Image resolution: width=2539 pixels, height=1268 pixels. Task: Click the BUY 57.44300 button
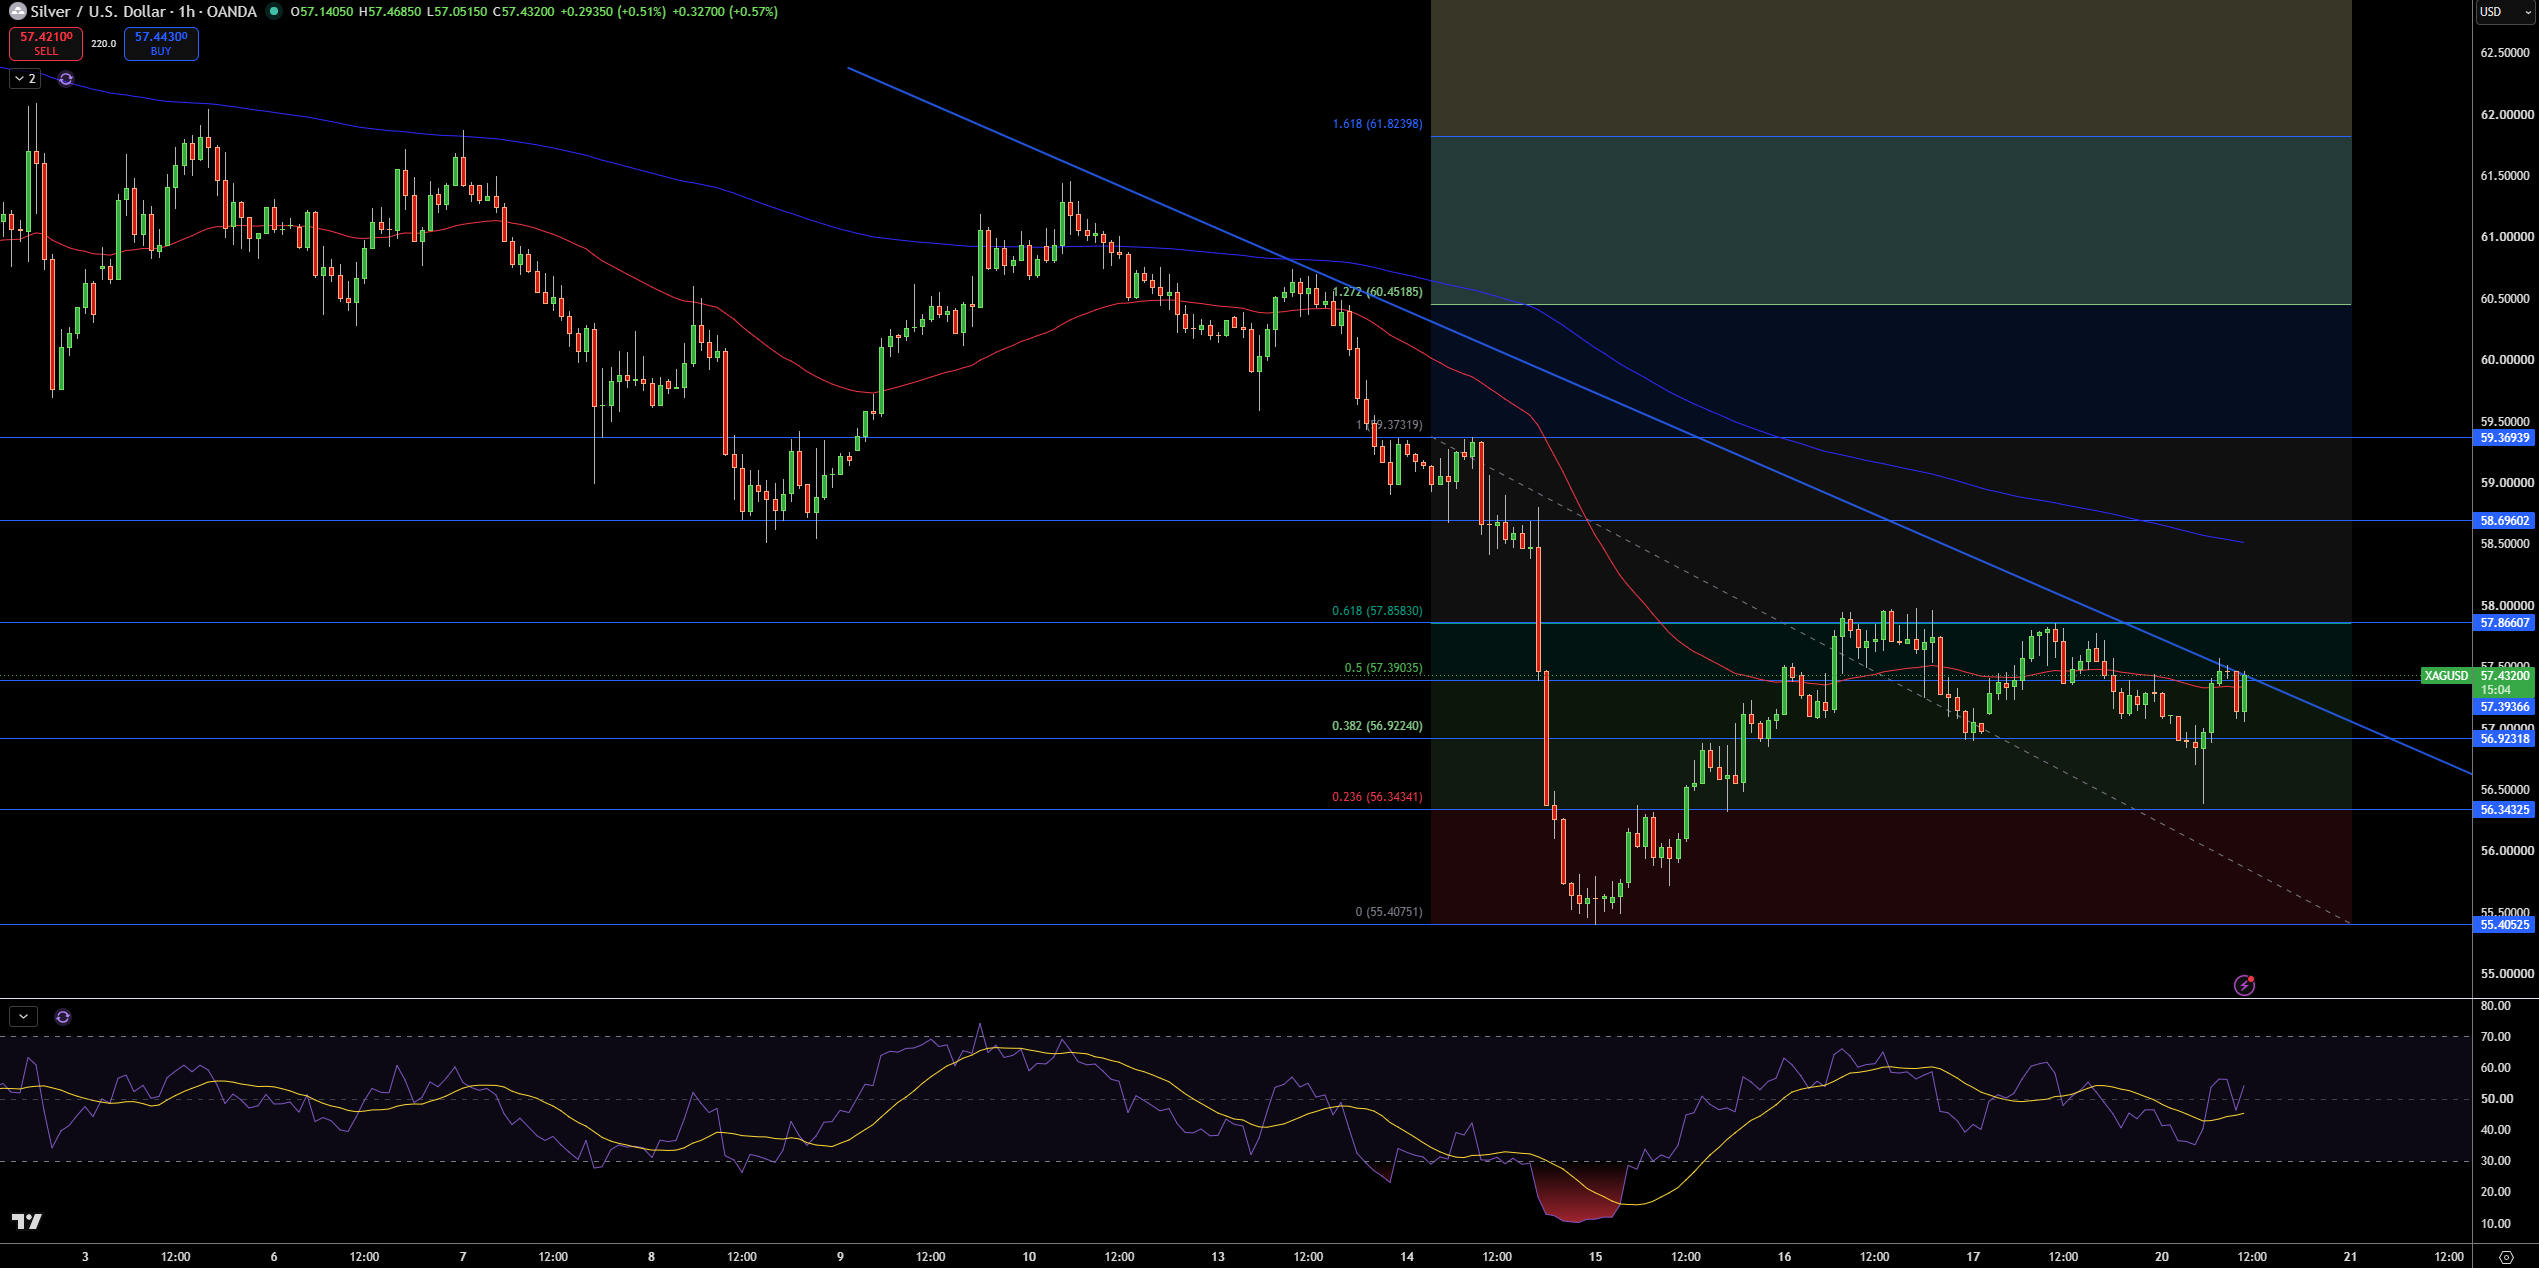[x=161, y=44]
